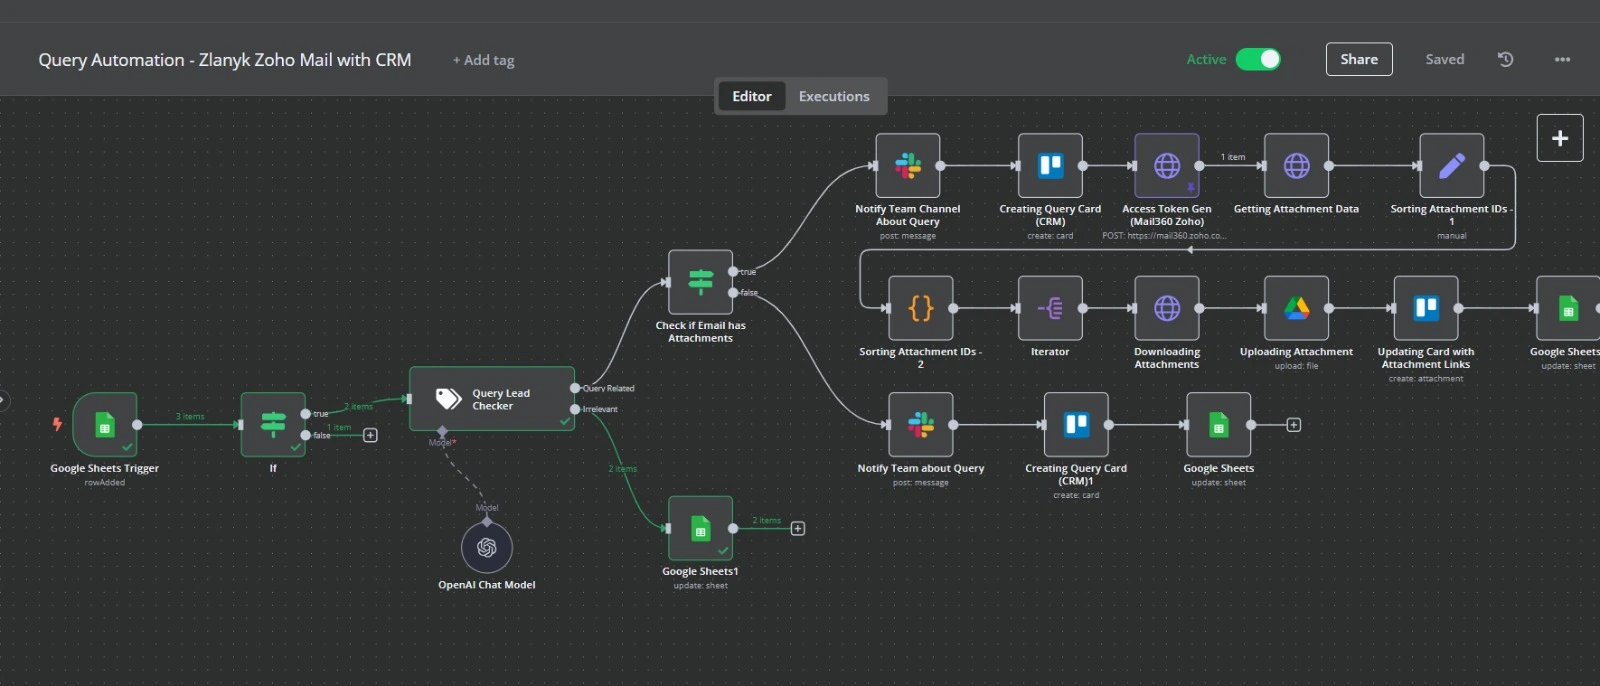Open the Query Lead Checker node

point(492,399)
